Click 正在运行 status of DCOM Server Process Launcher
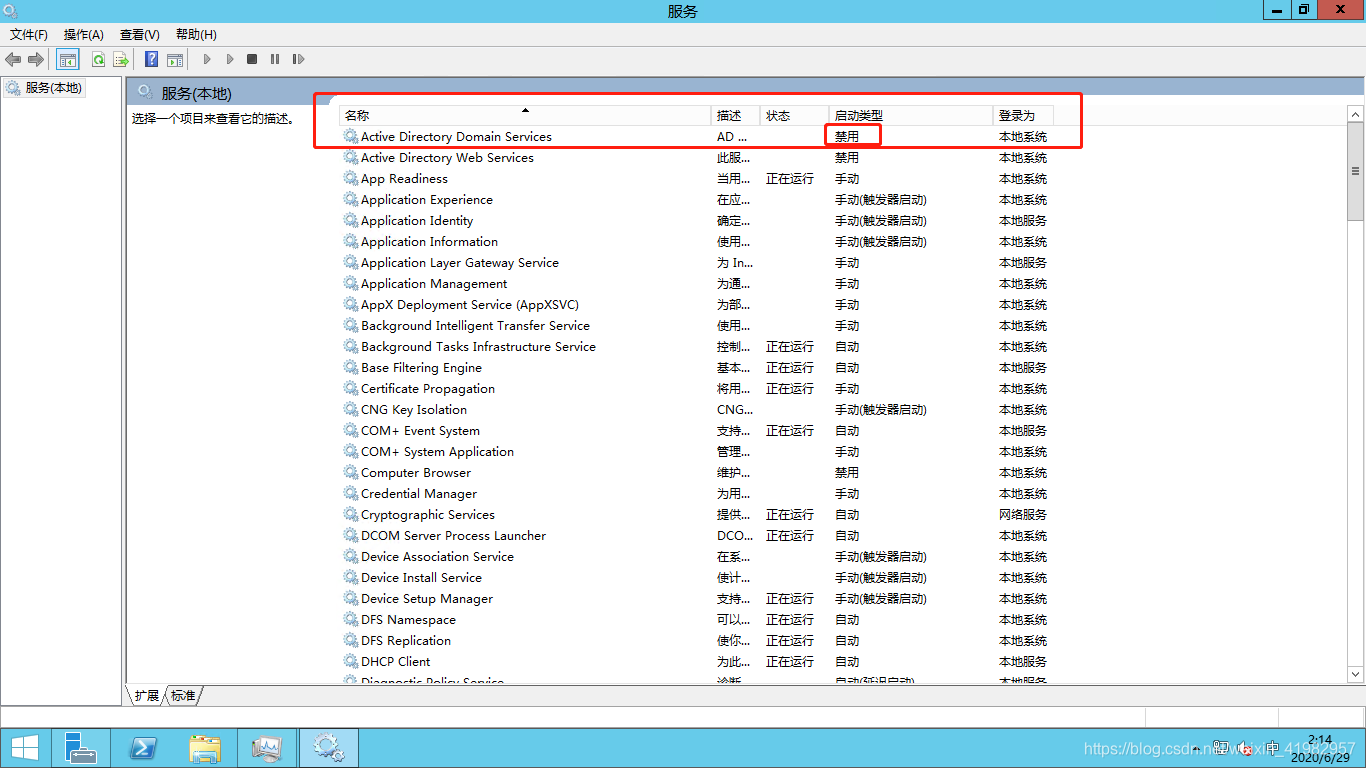1366x768 pixels. [x=790, y=536]
